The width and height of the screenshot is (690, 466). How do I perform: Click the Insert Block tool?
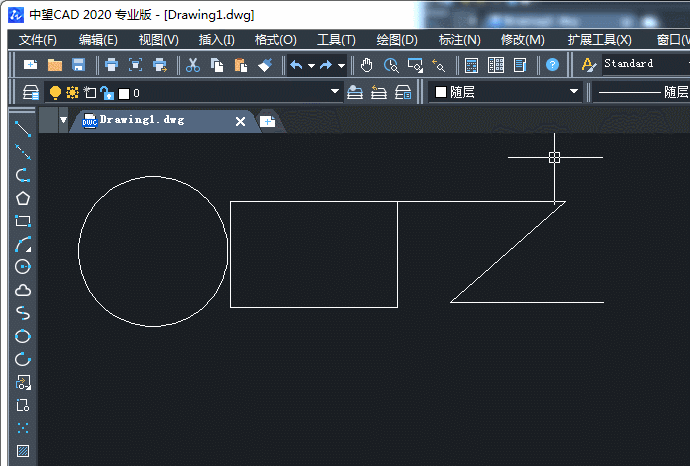[x=23, y=383]
